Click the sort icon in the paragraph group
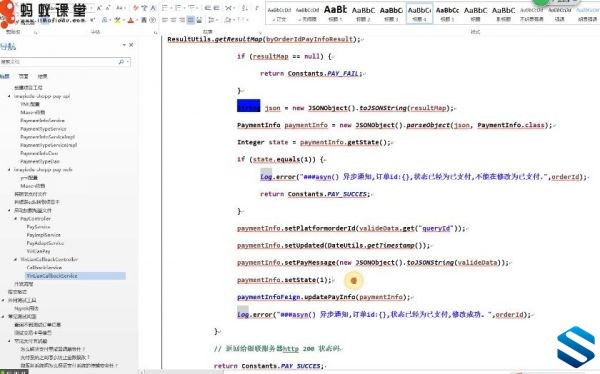 (x=244, y=8)
